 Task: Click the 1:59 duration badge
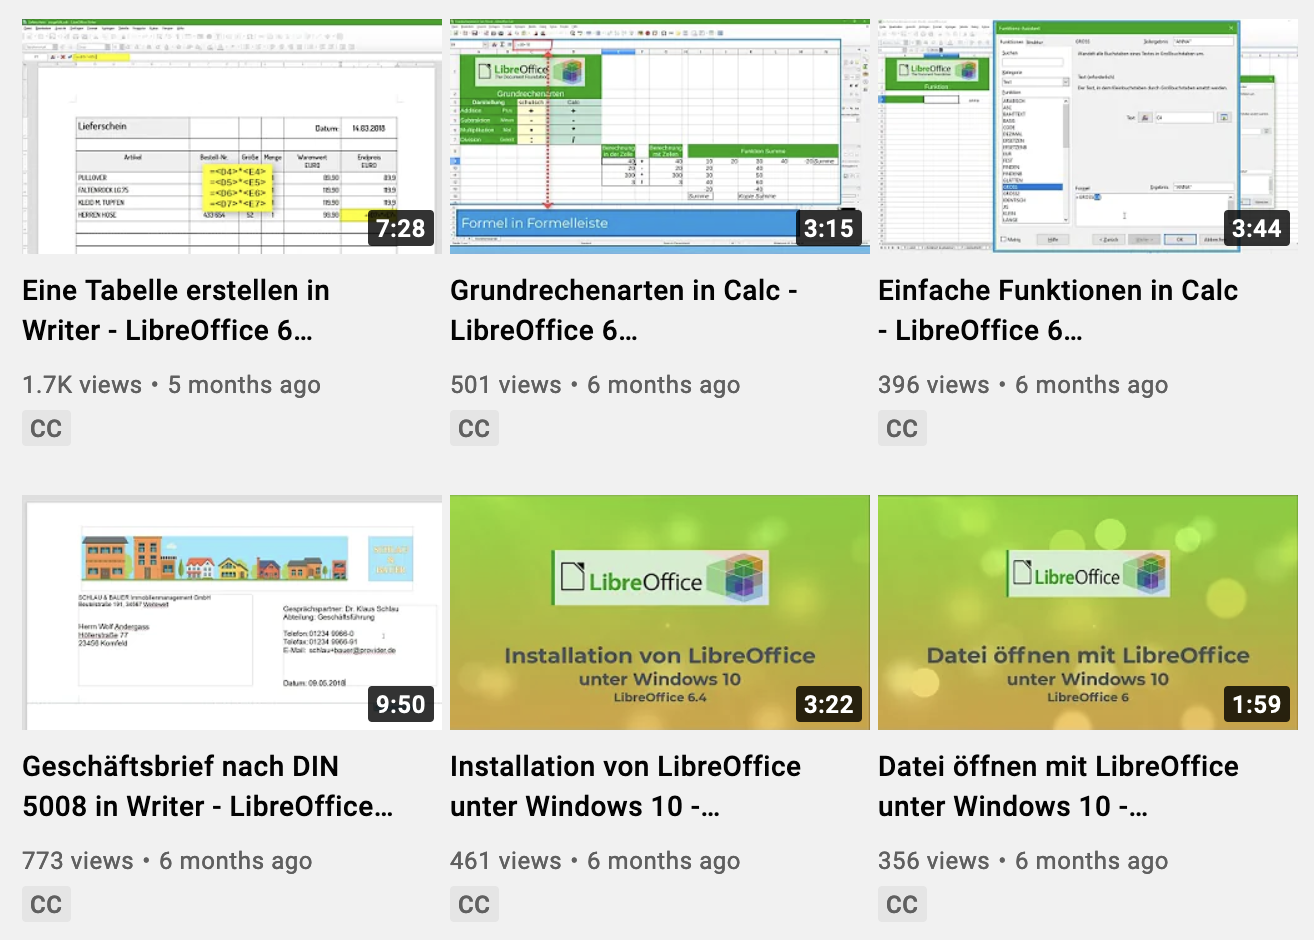(x=1257, y=704)
